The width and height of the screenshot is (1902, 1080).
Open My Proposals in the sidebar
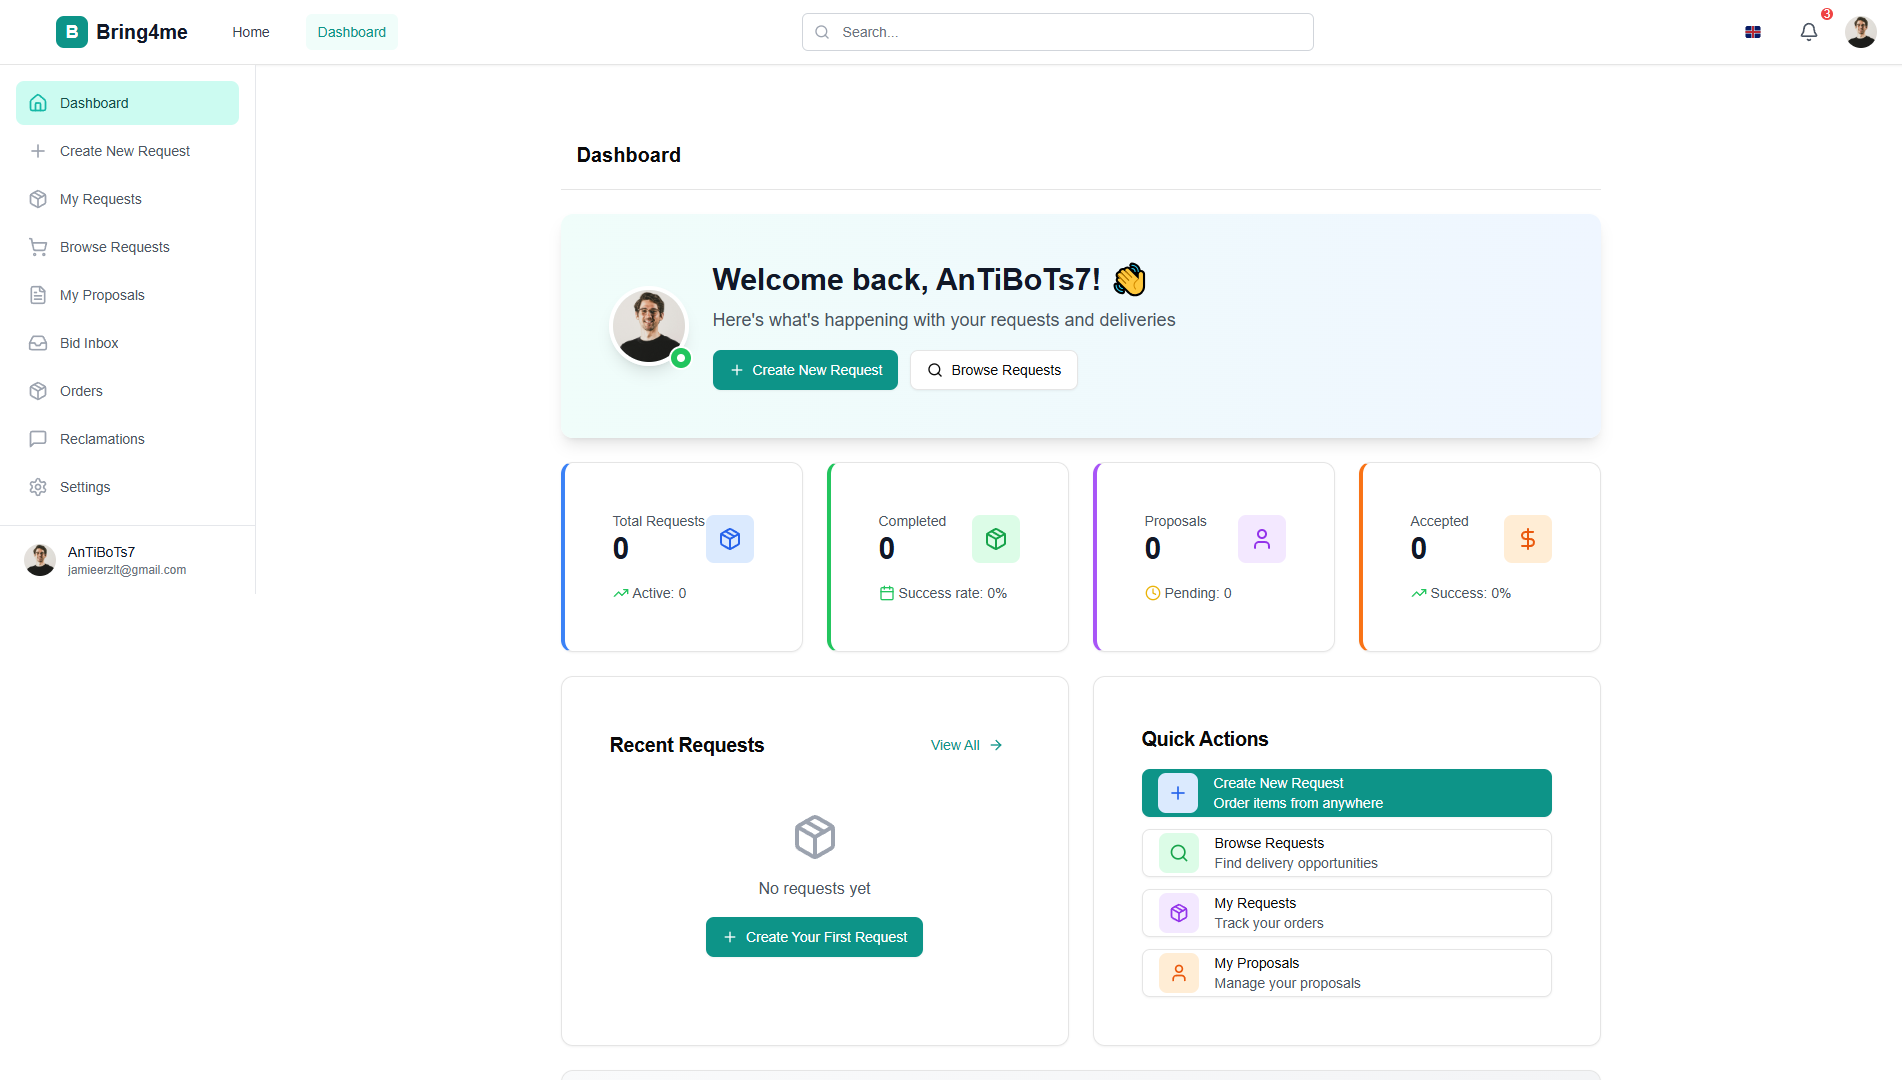[x=127, y=295]
